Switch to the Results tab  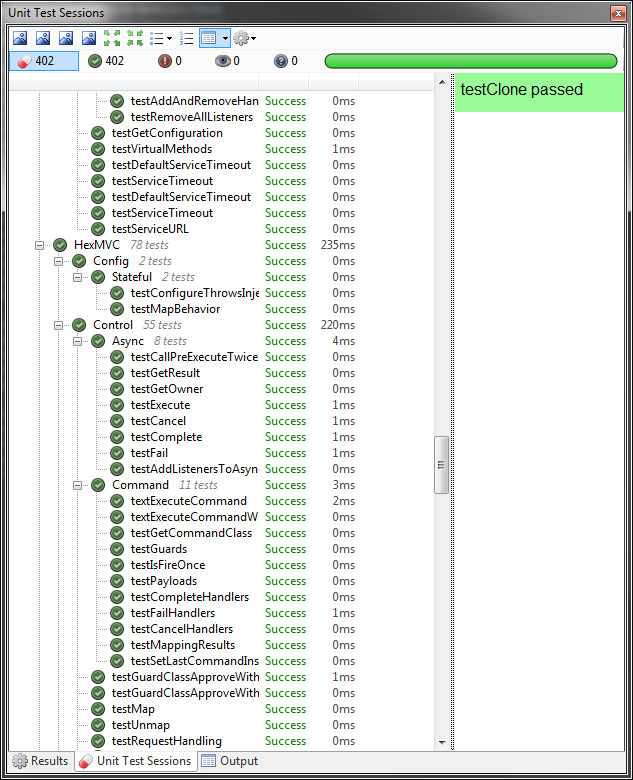(40, 761)
